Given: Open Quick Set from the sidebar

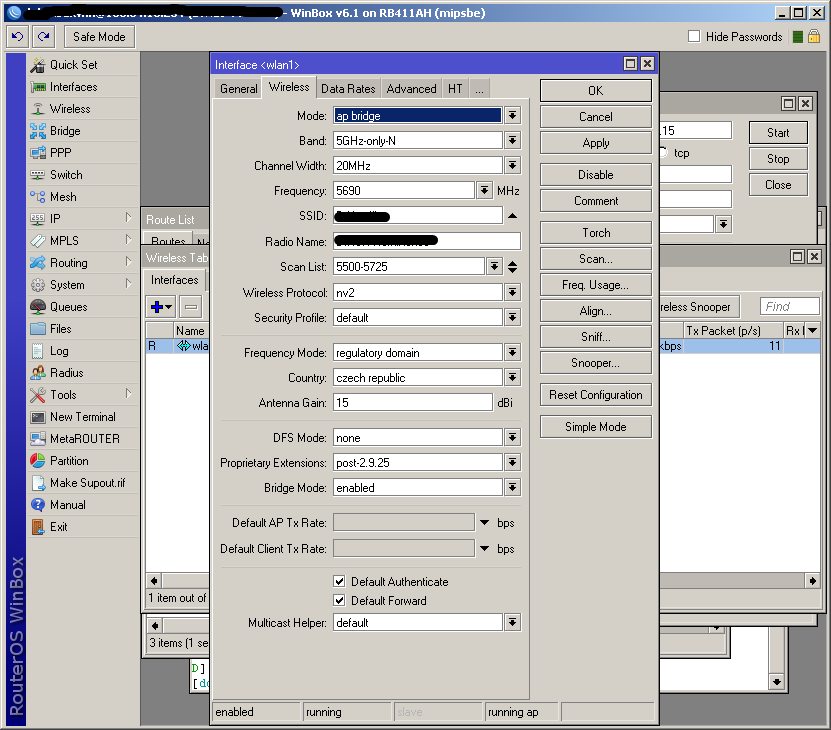Looking at the screenshot, I should pos(74,65).
